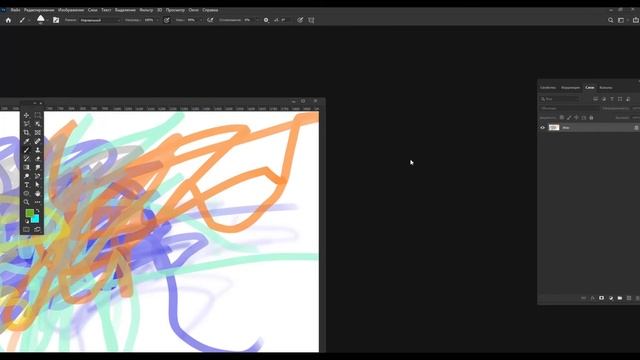Toggle pressure for size button
This screenshot has height=360, width=640.
300,20
